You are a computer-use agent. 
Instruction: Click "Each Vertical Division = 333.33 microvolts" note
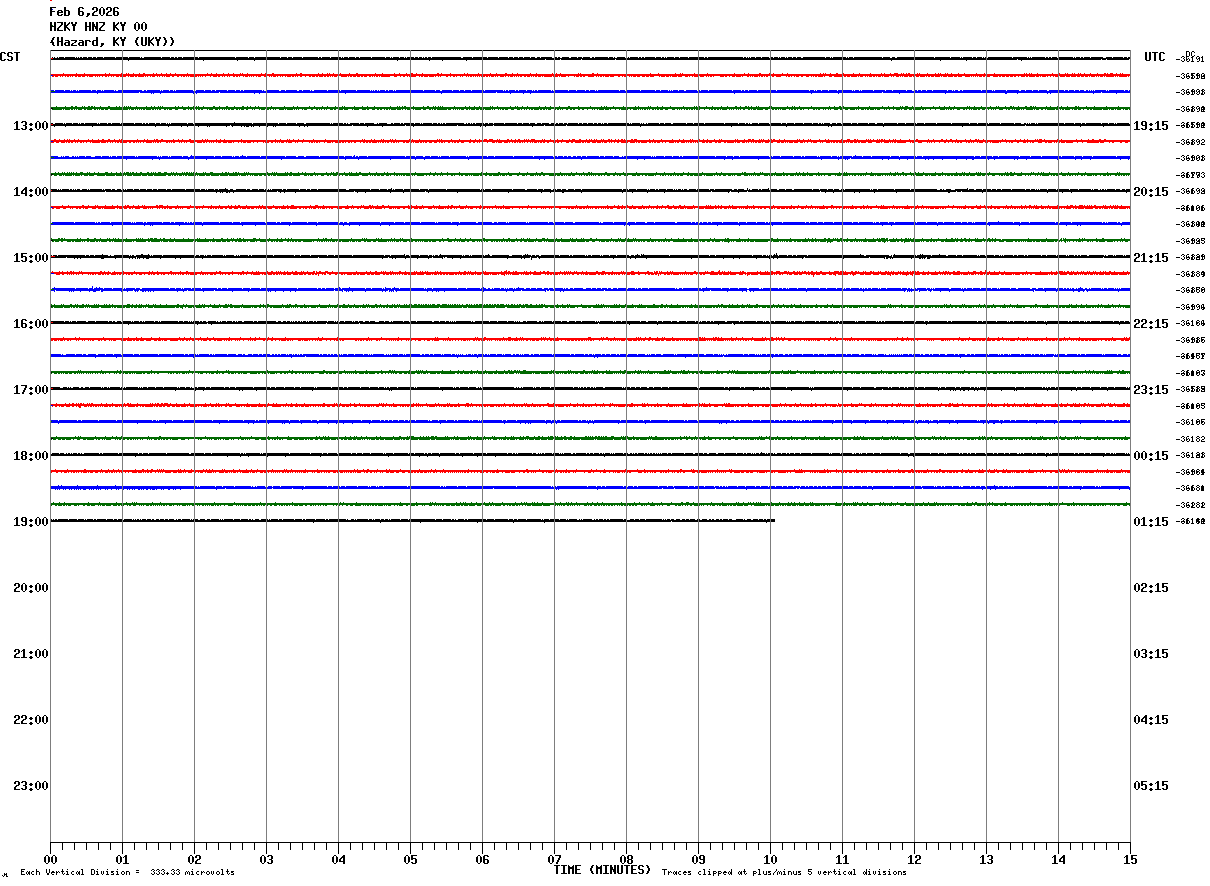[127, 873]
